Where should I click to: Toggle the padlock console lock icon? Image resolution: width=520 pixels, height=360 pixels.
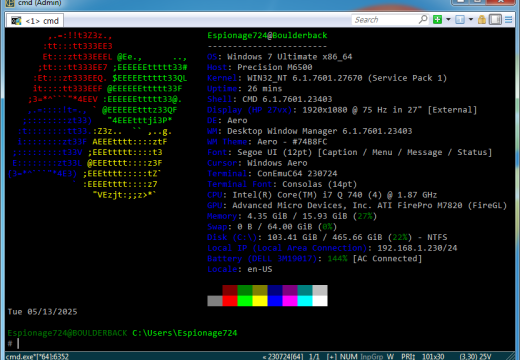pos(482,20)
